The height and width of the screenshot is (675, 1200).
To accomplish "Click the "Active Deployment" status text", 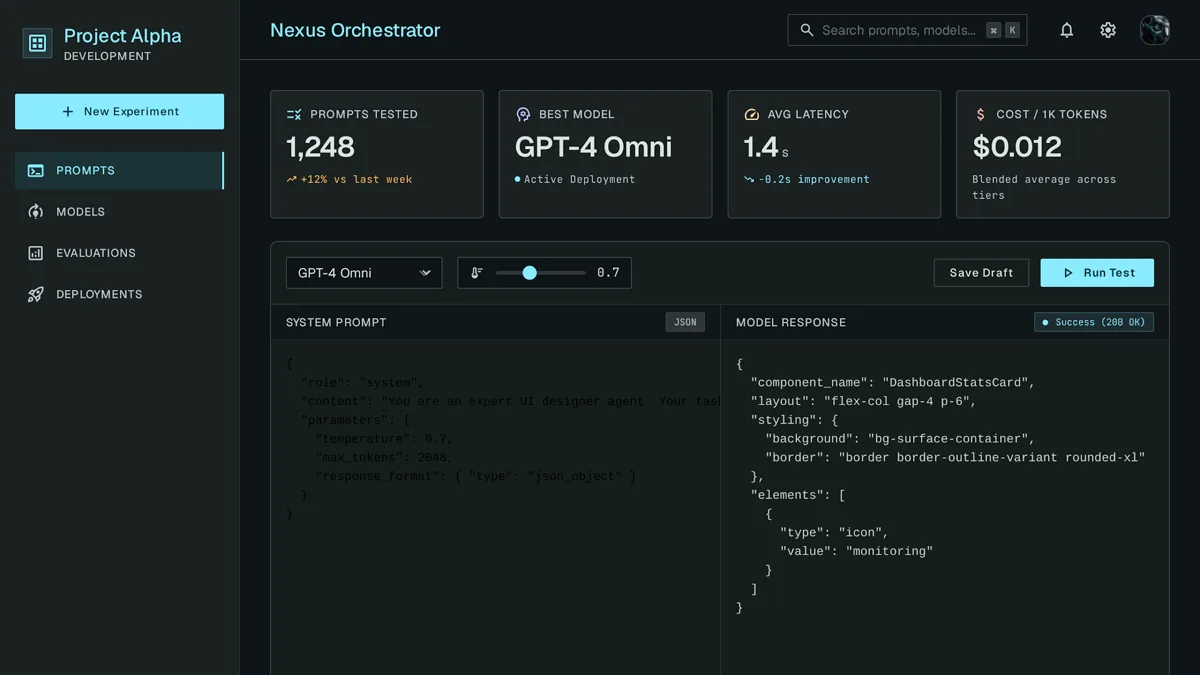I will point(579,180).
